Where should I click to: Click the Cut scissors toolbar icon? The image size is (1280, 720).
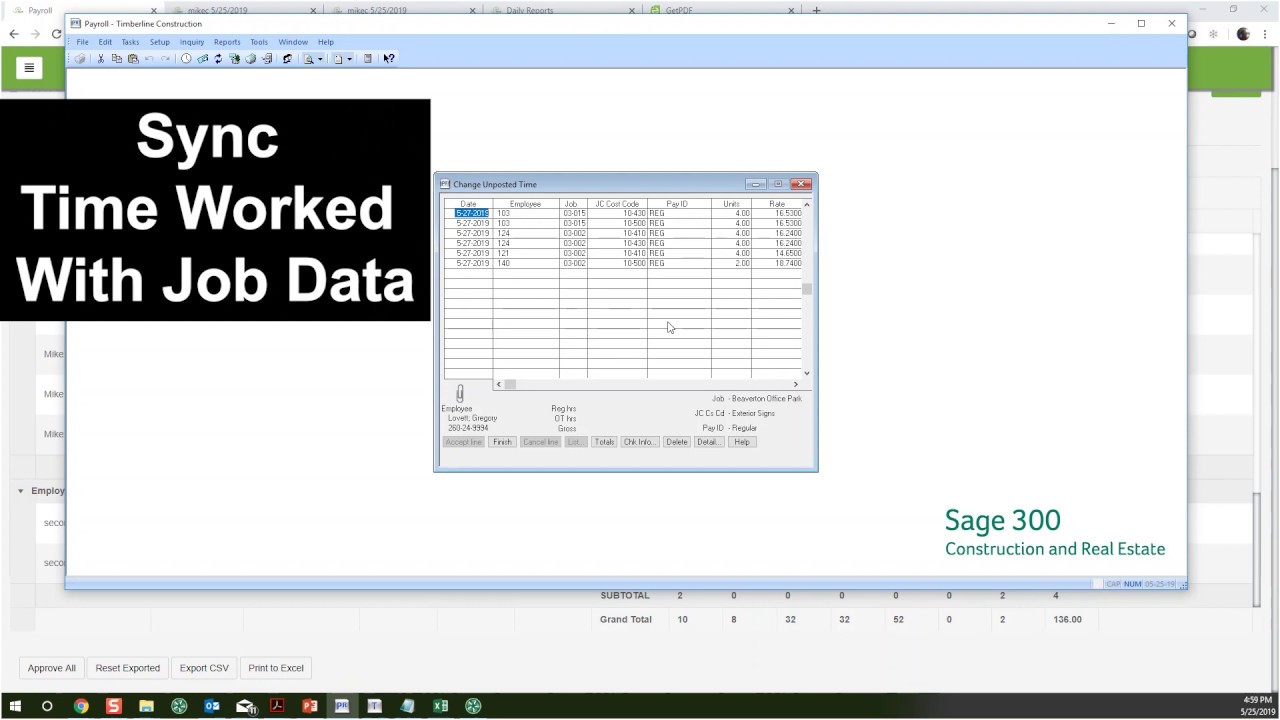click(x=100, y=59)
